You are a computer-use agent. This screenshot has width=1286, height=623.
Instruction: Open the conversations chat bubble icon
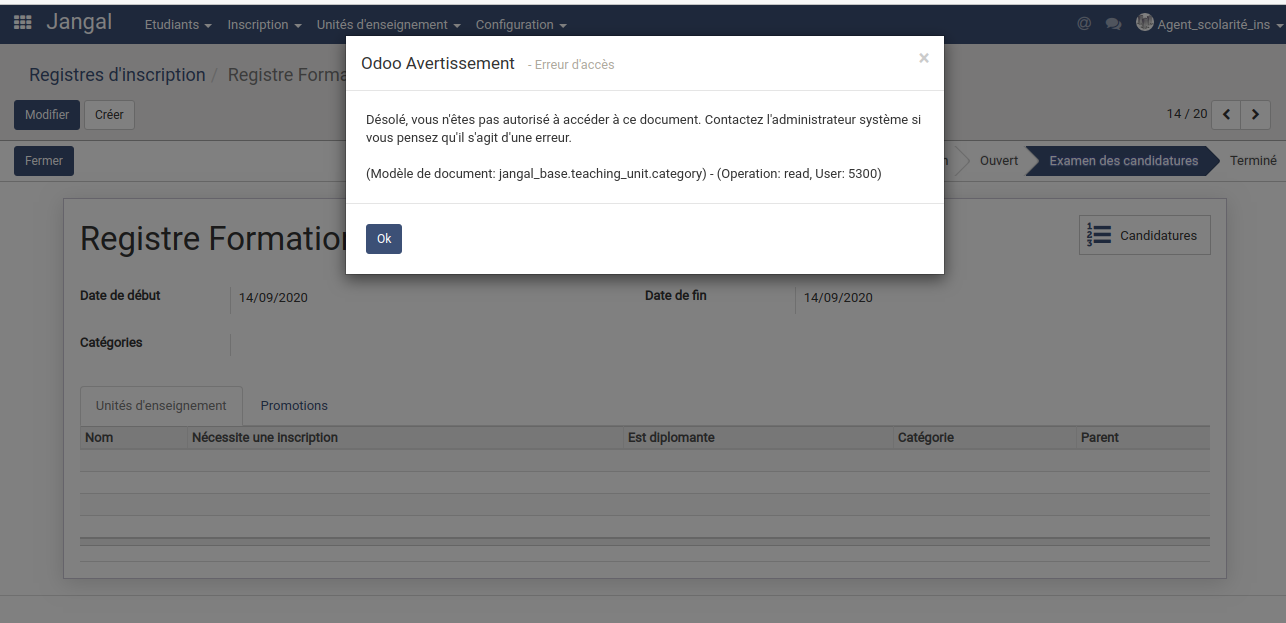click(1113, 24)
